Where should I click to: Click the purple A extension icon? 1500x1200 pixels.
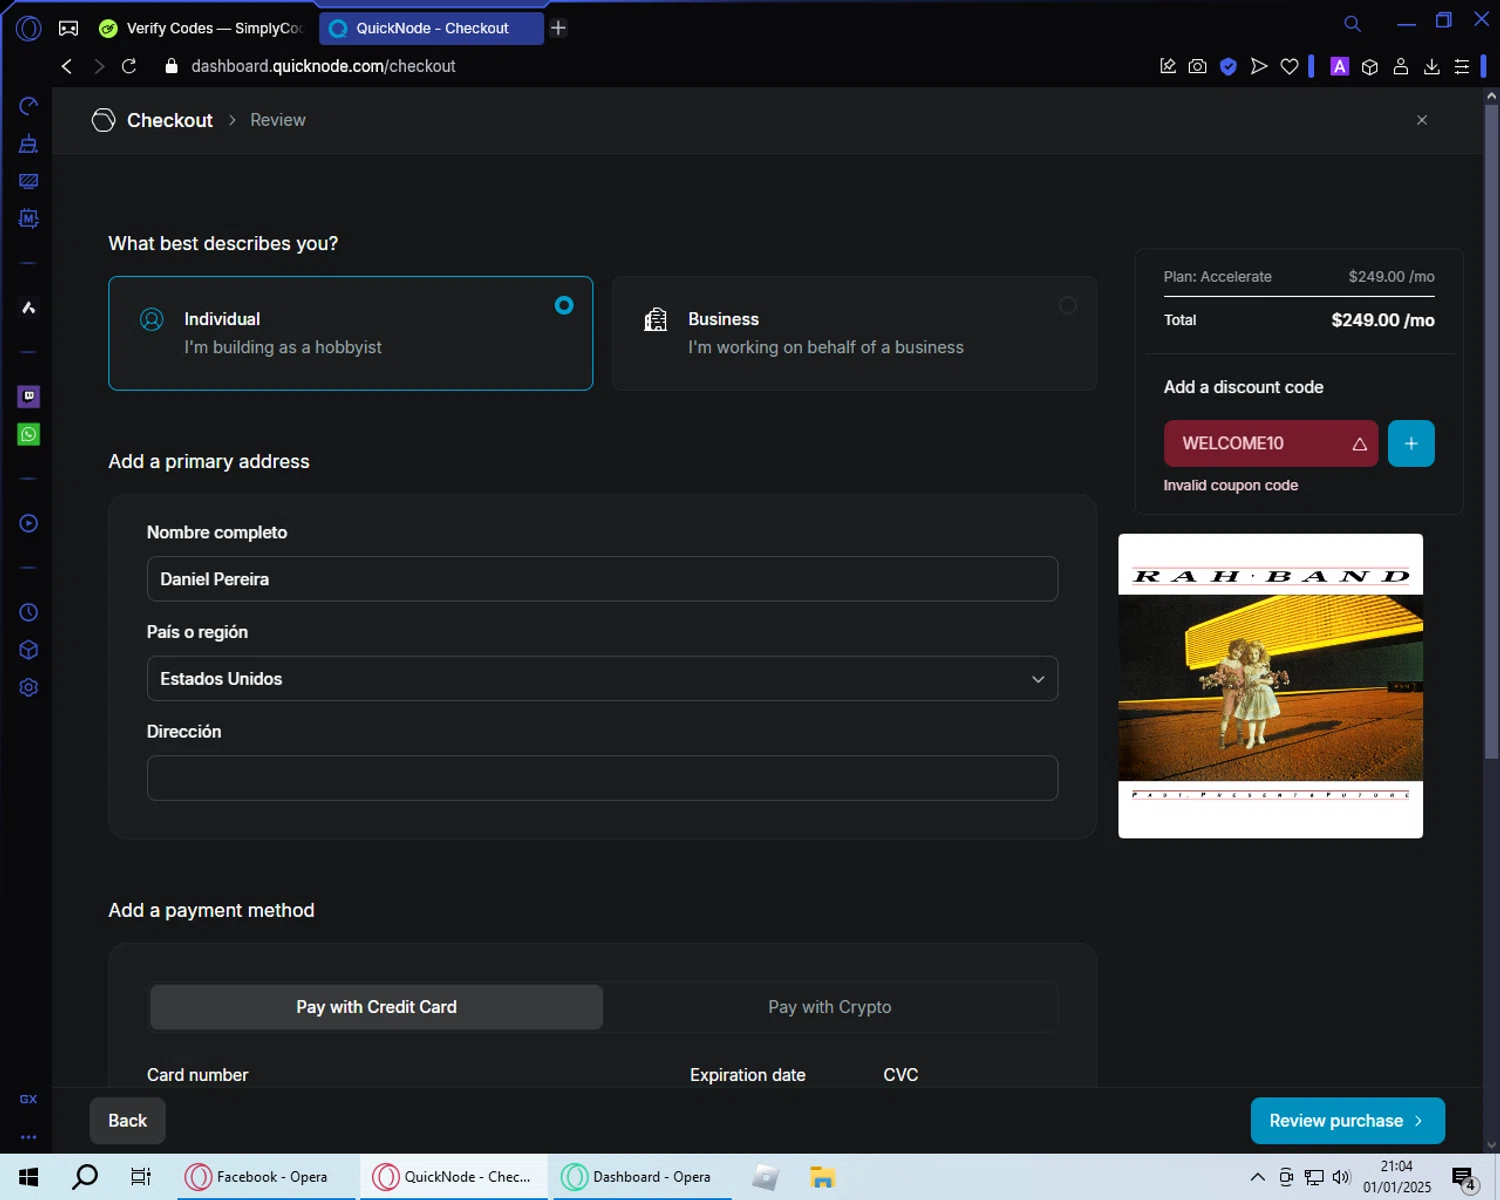click(x=1339, y=66)
